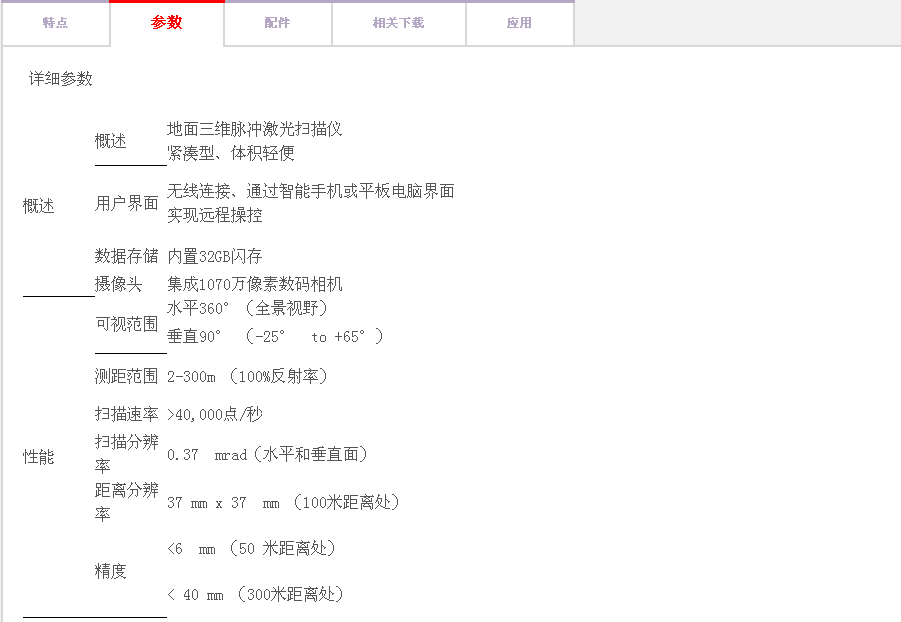The height and width of the screenshot is (622, 901).
Task: Click the 扫描分辨率 row label
Action: coord(127,454)
